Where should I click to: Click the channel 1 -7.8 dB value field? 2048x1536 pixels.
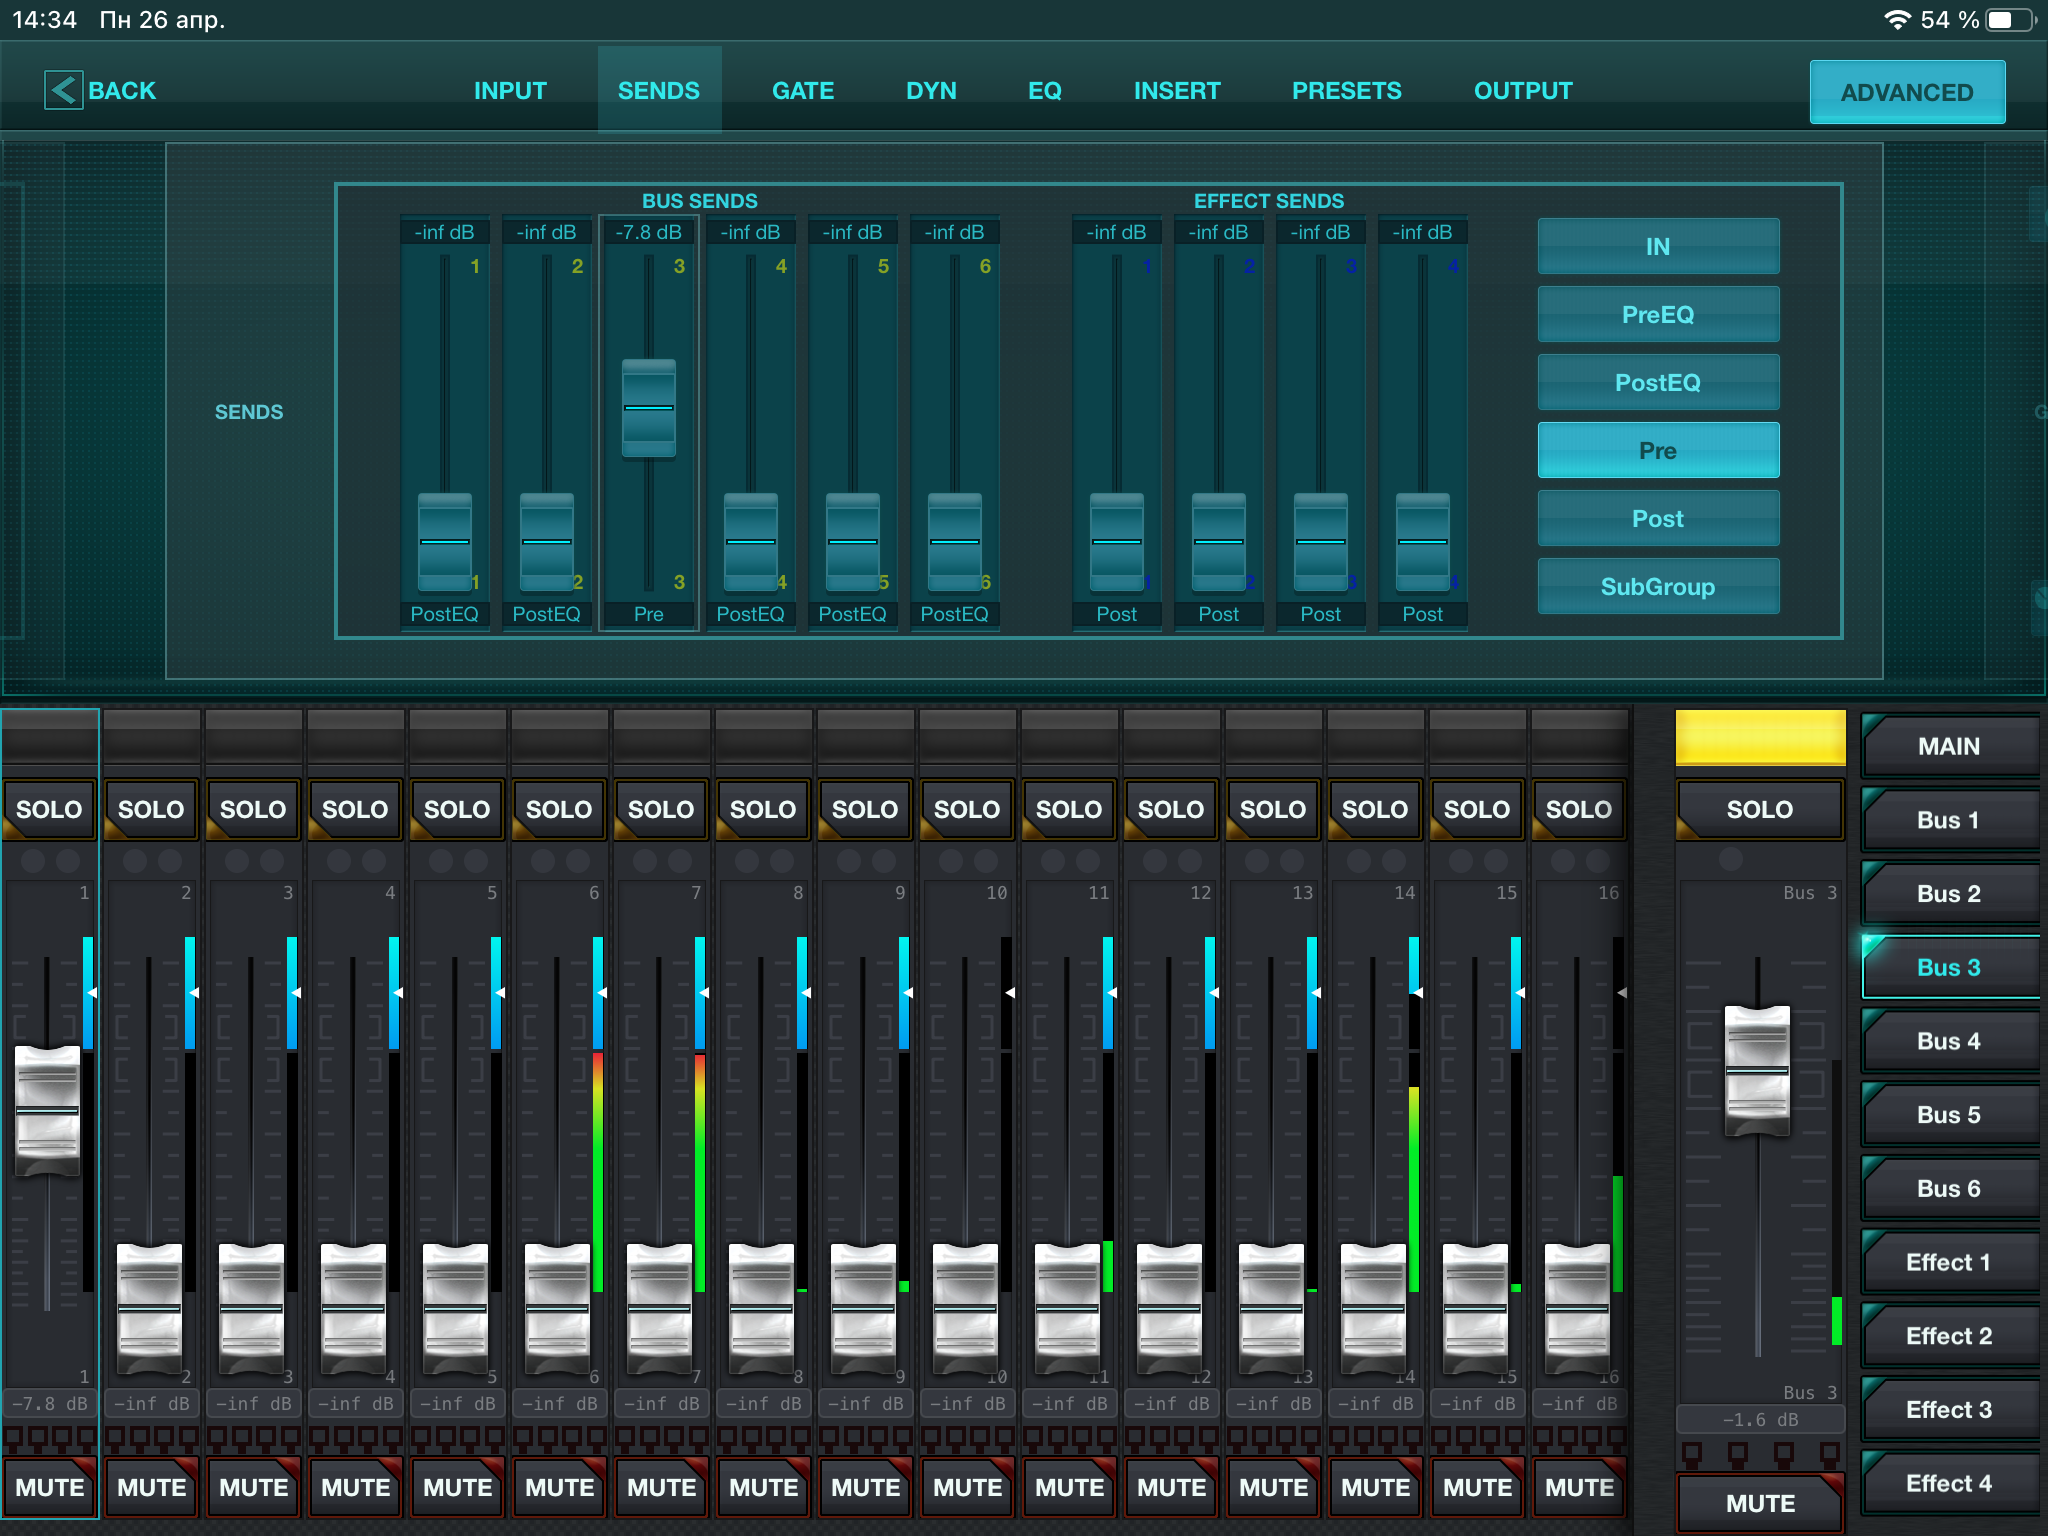point(49,1403)
